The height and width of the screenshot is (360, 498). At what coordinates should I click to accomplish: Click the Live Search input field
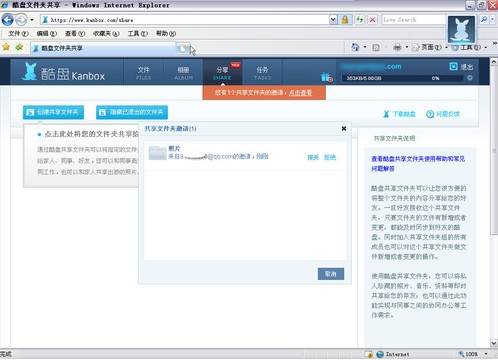(x=414, y=20)
